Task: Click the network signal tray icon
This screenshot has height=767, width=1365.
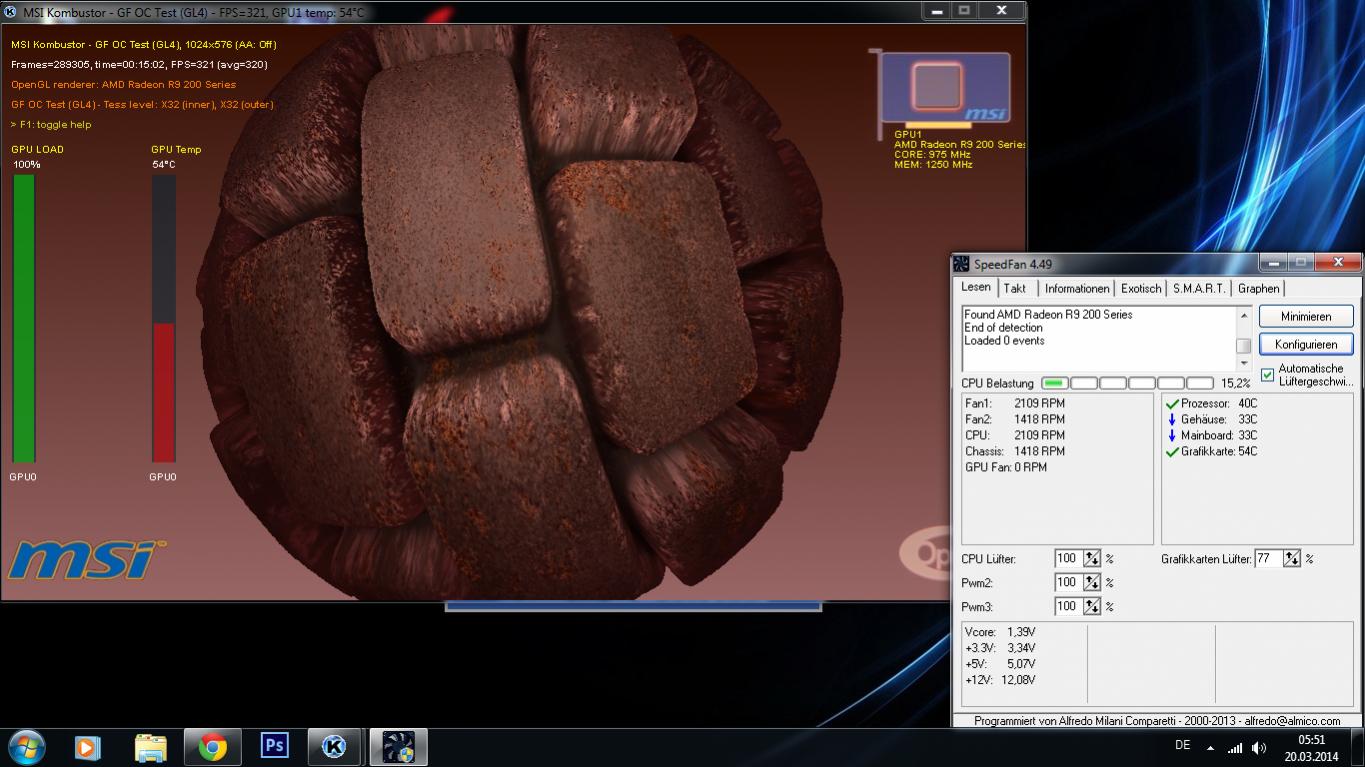Action: [1235, 748]
